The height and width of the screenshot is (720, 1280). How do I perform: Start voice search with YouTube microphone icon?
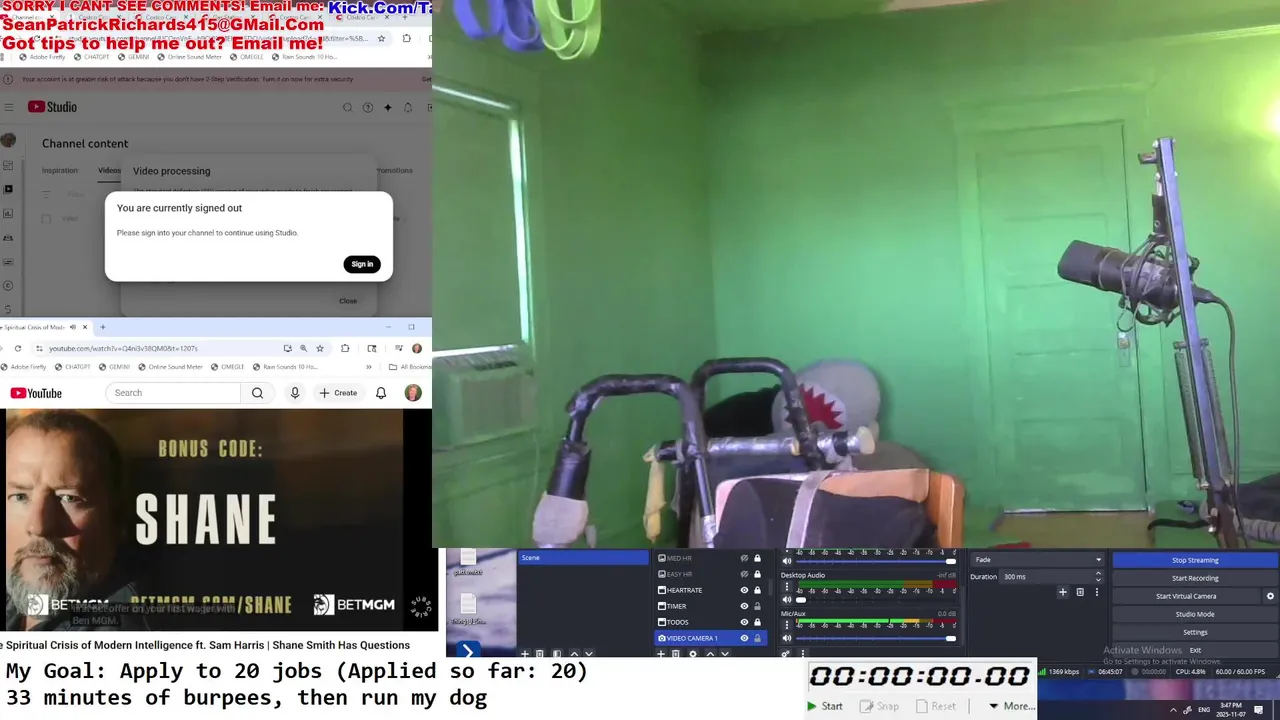coord(295,393)
